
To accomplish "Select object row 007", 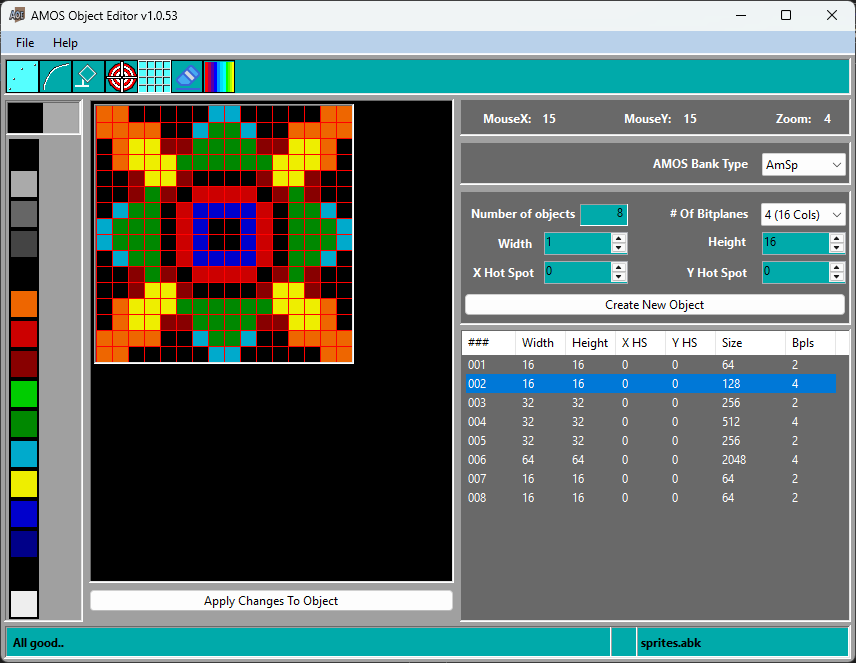I will [651, 479].
